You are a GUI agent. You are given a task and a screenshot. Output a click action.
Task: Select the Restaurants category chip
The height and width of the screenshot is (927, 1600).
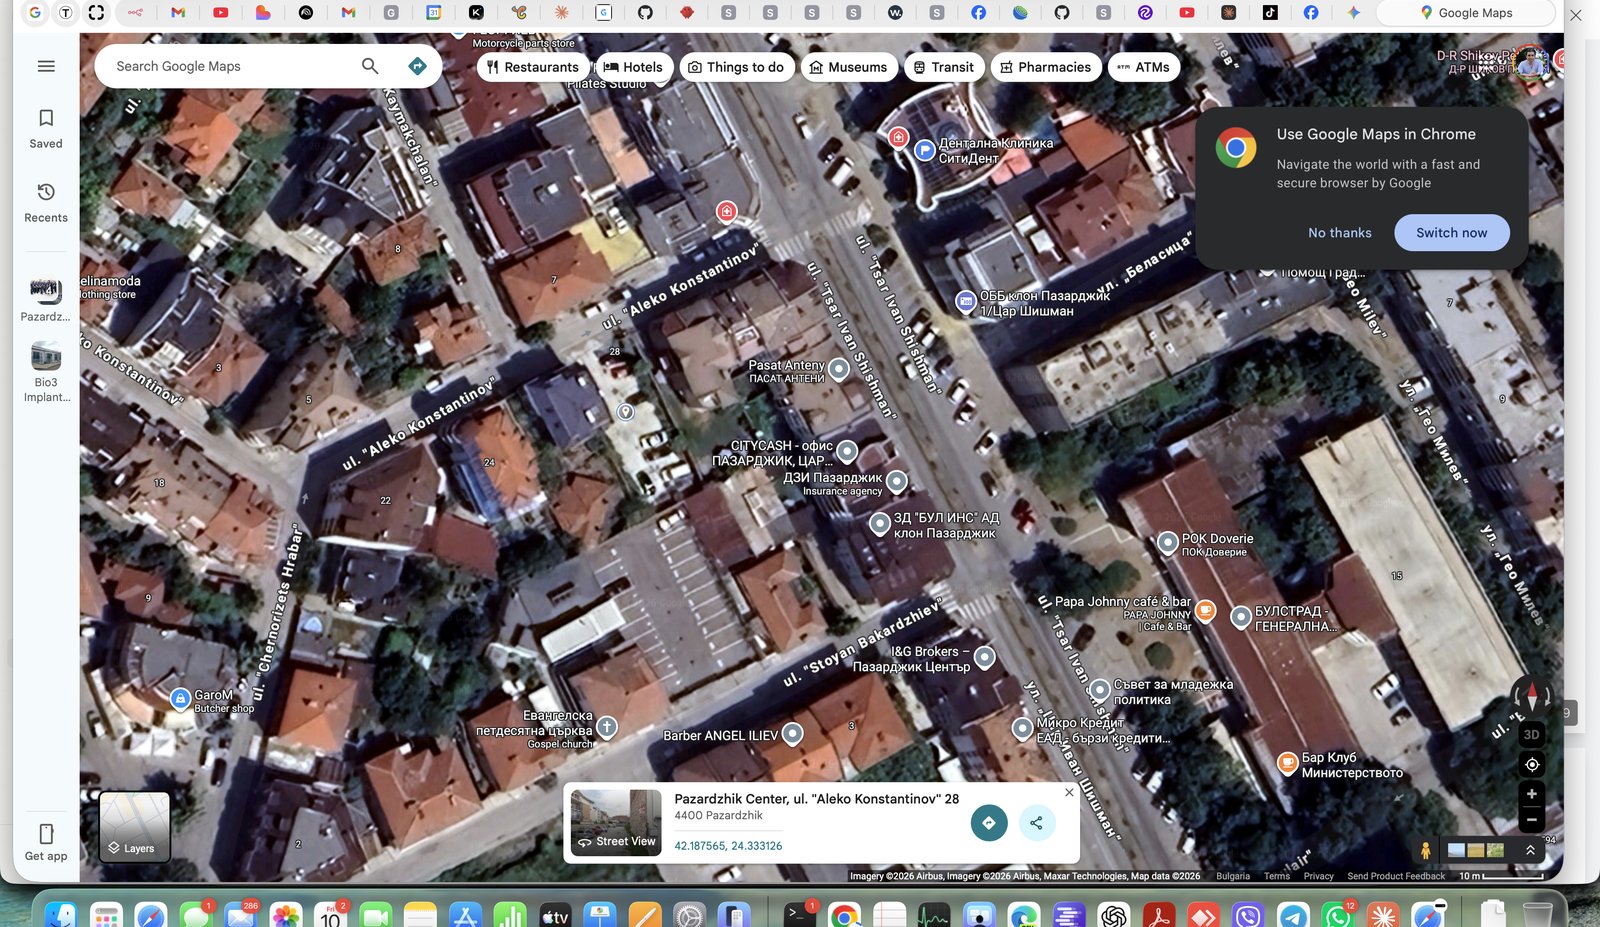coord(532,67)
